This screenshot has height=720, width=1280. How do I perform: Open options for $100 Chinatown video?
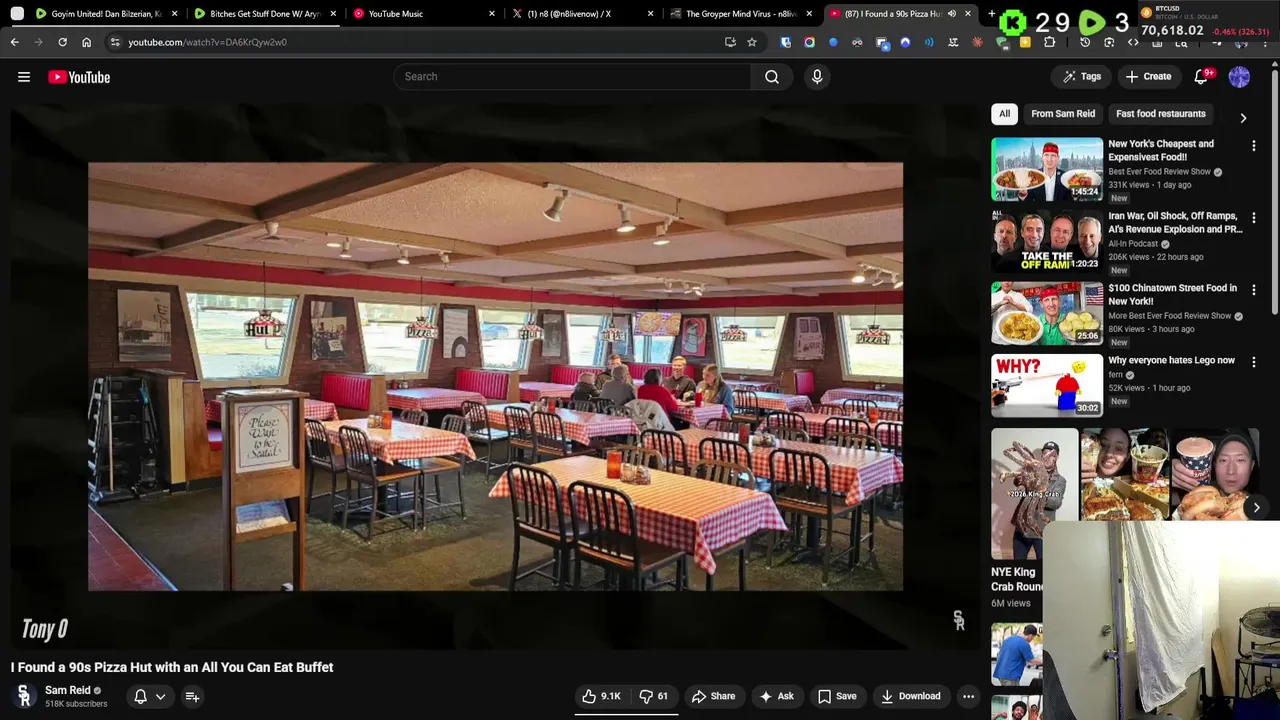(x=1254, y=290)
